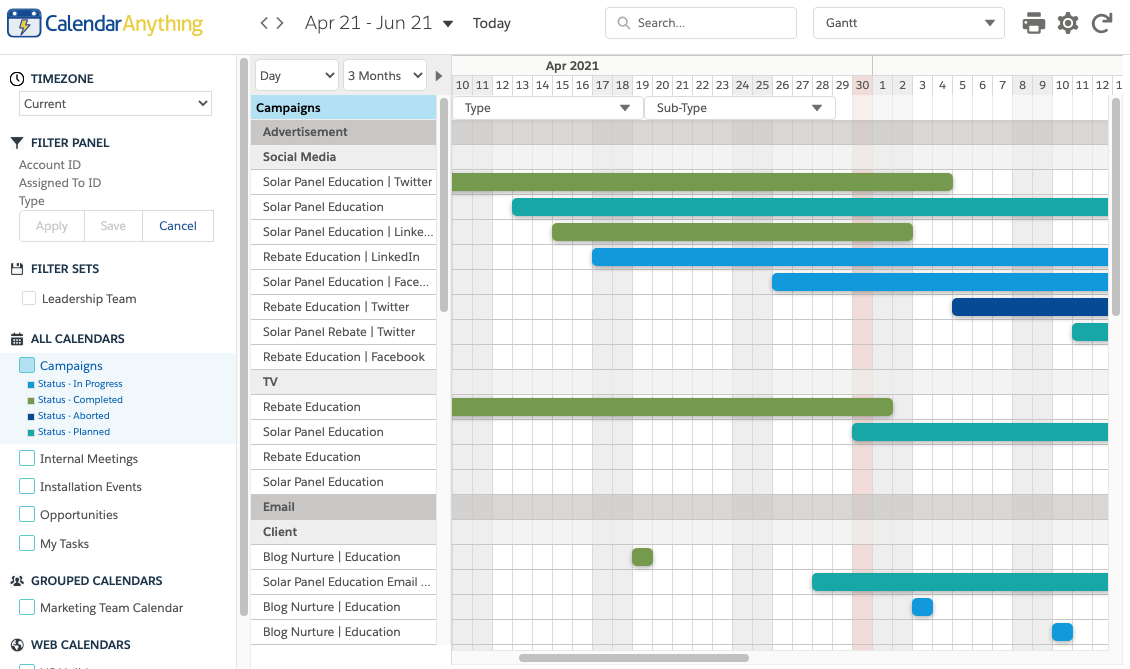Screen dimensions: 1130x669
Task: Check the Internal Meetings calendar
Action: pyautogui.click(x=27, y=459)
